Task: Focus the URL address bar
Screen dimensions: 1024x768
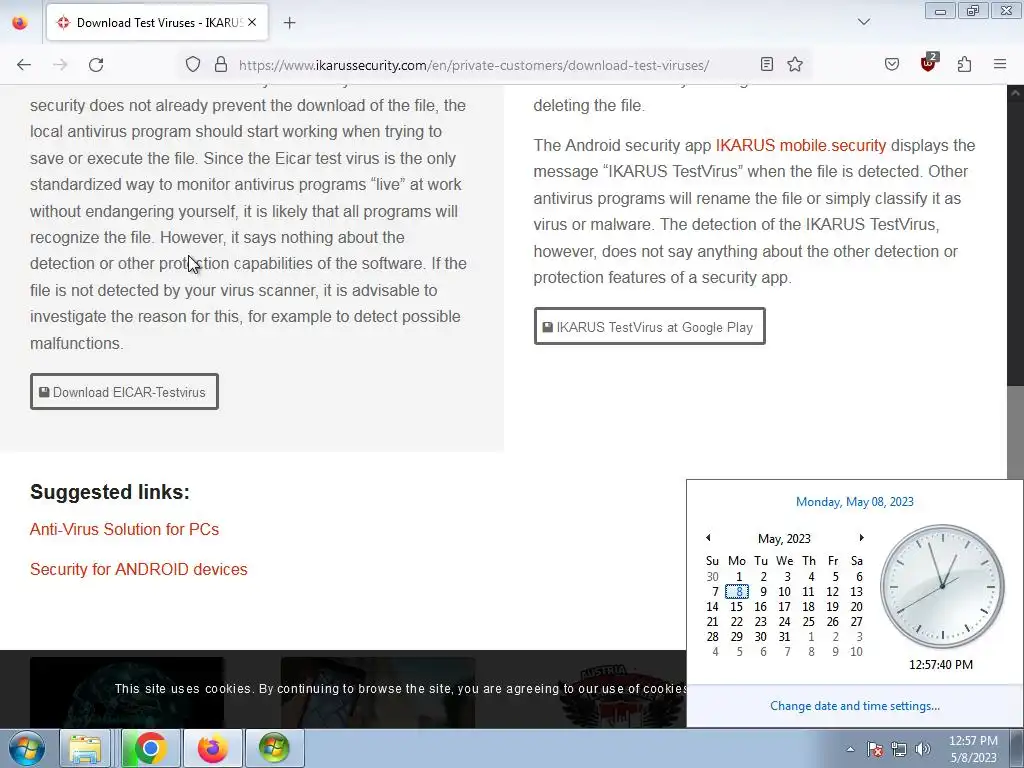Action: [496, 65]
